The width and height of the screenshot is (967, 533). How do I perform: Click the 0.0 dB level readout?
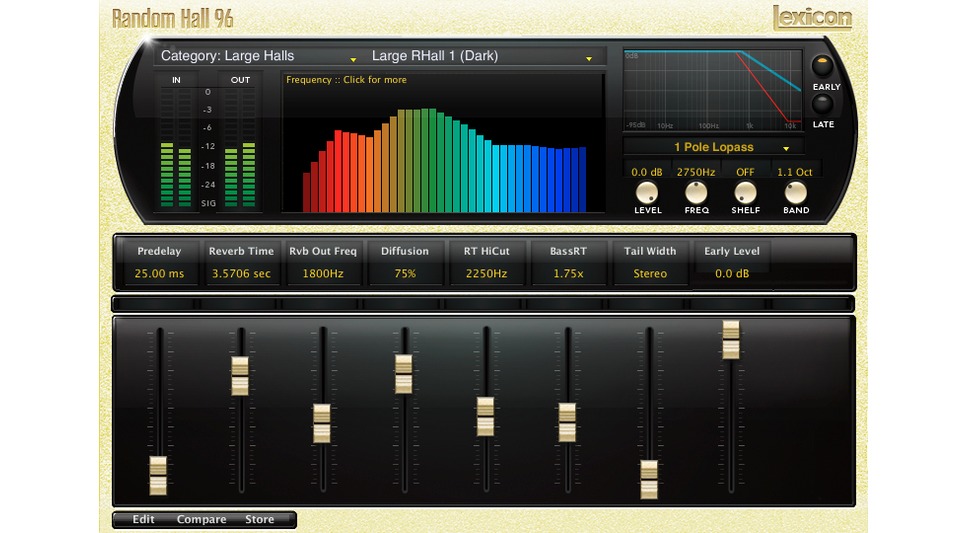pos(647,172)
